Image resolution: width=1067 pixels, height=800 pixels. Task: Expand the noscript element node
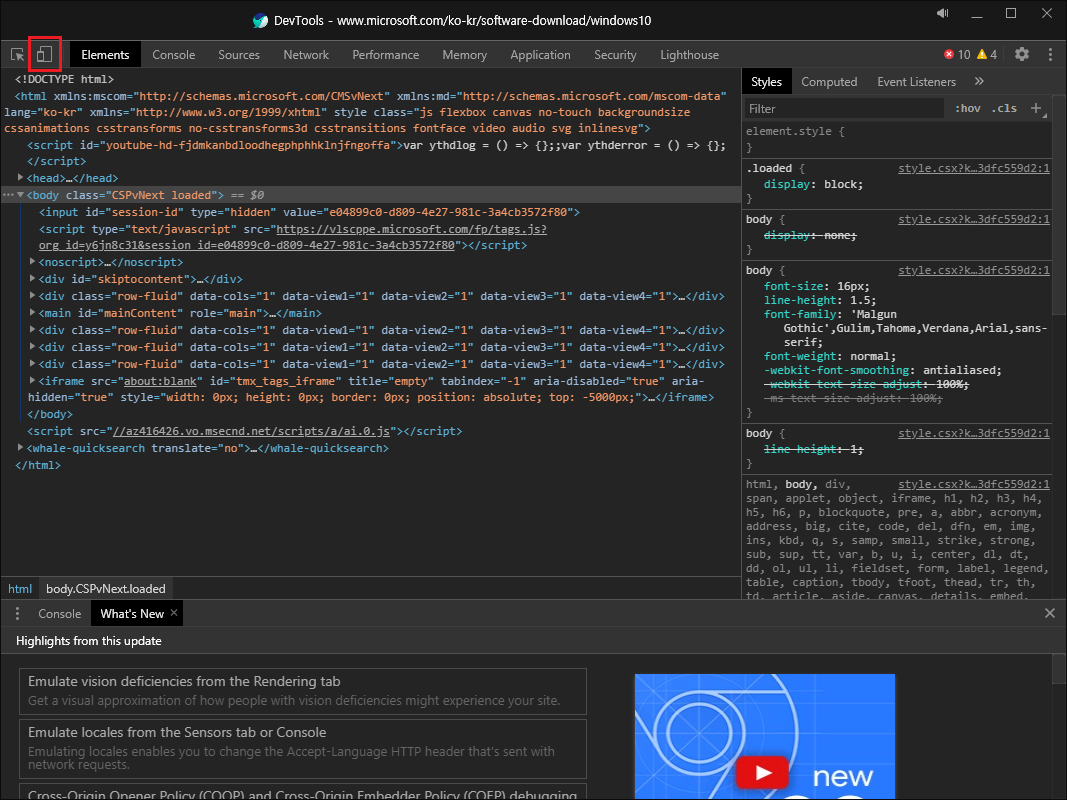(32, 262)
